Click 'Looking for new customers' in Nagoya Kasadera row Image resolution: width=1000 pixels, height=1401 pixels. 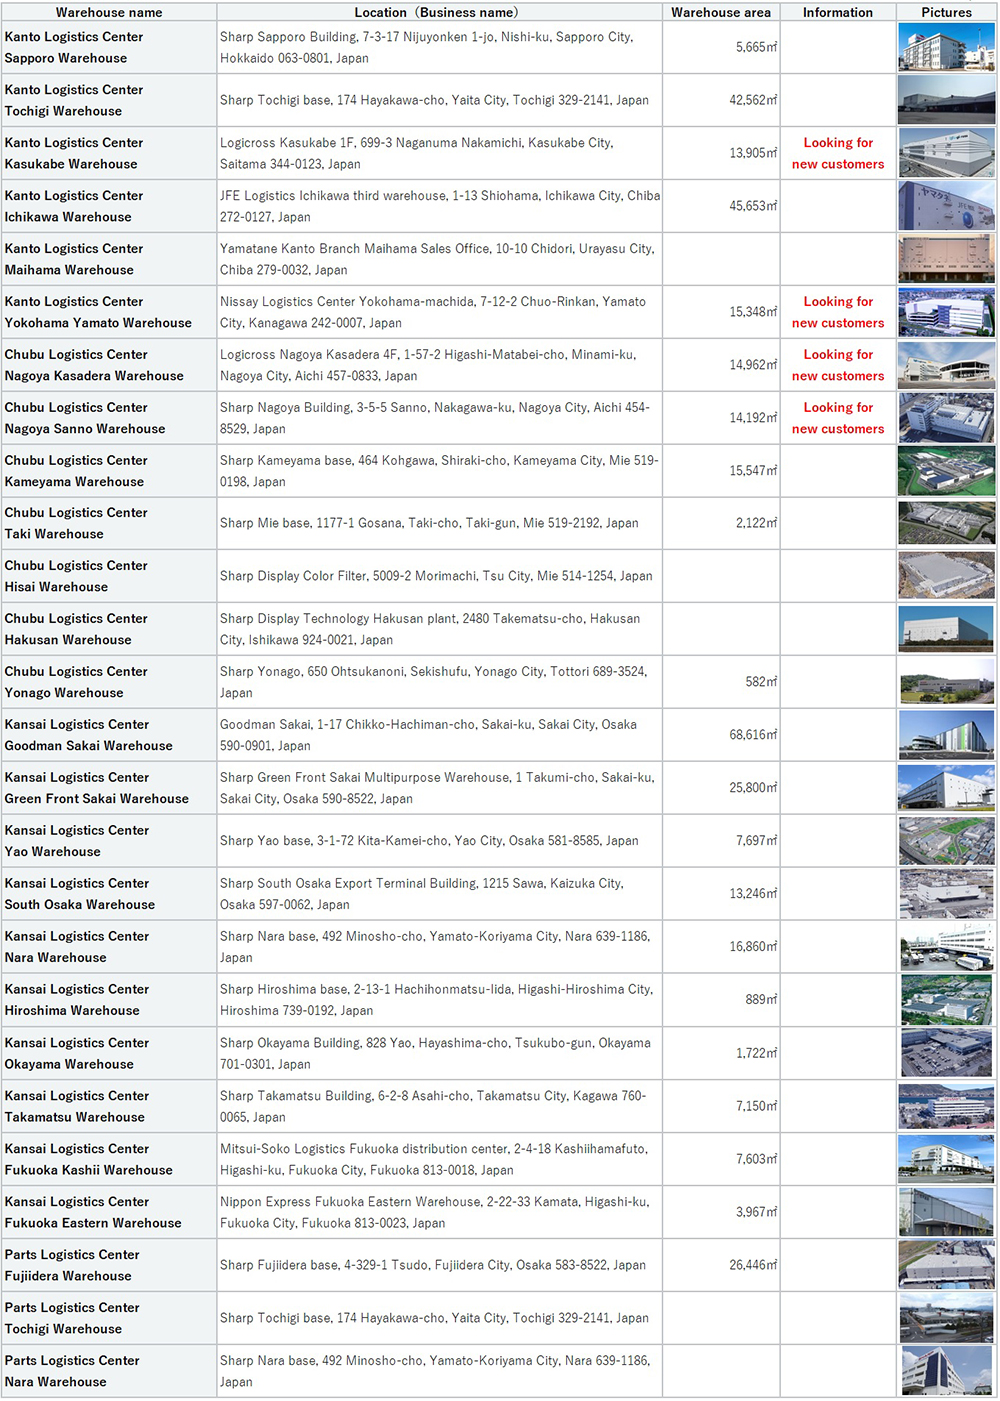pos(838,365)
